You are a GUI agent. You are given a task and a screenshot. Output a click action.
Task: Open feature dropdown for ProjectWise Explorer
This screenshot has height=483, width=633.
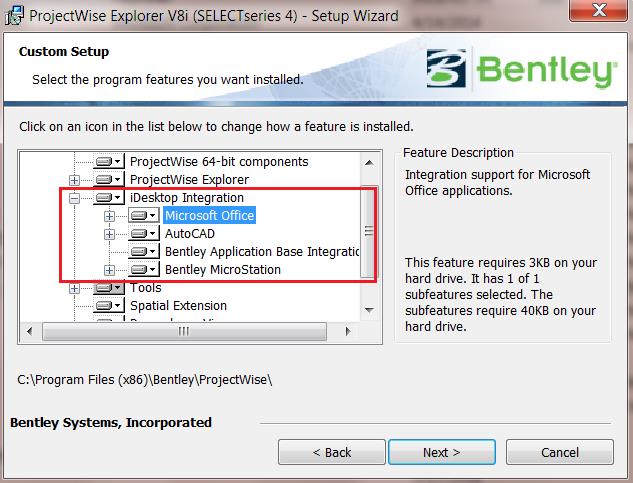(x=109, y=179)
